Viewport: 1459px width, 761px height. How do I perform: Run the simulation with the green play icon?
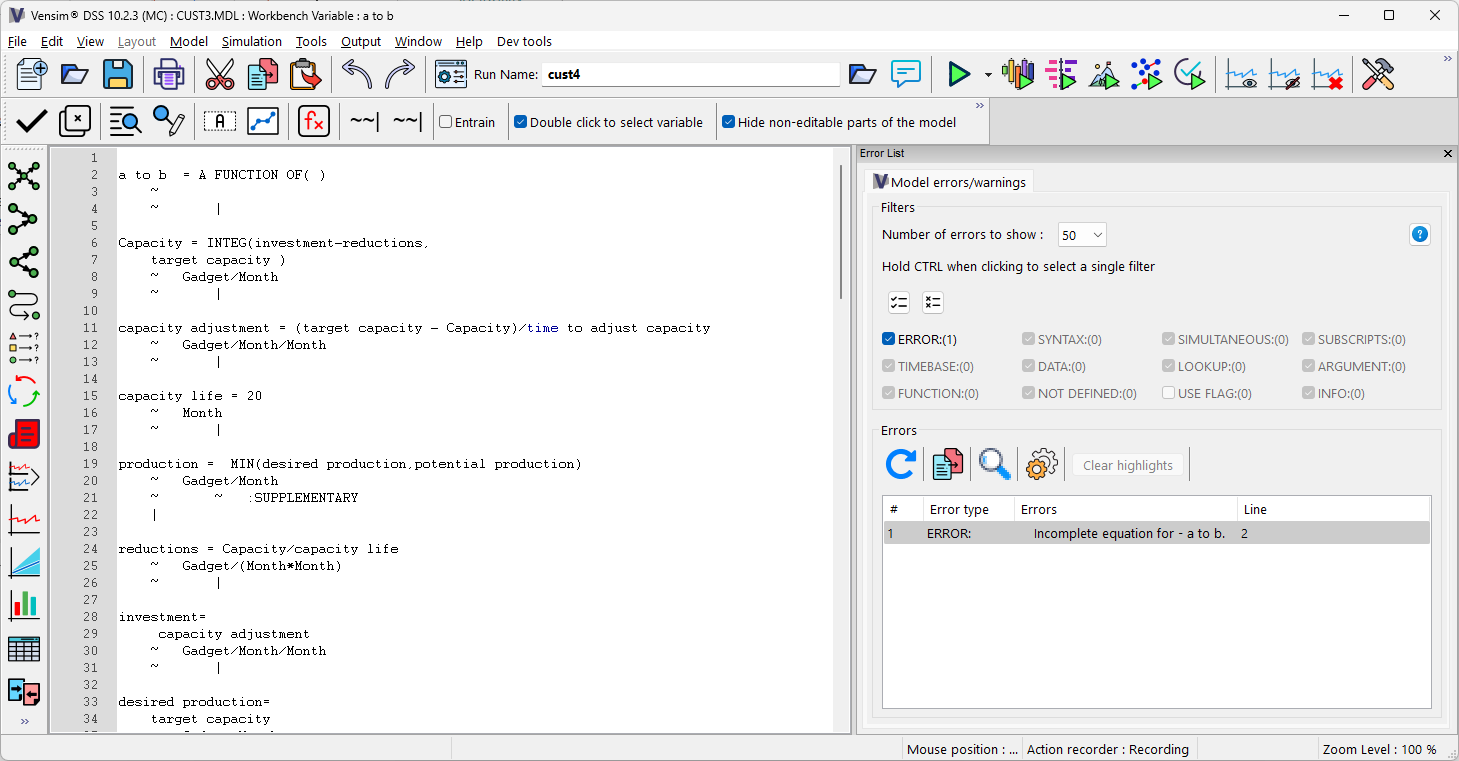point(957,74)
